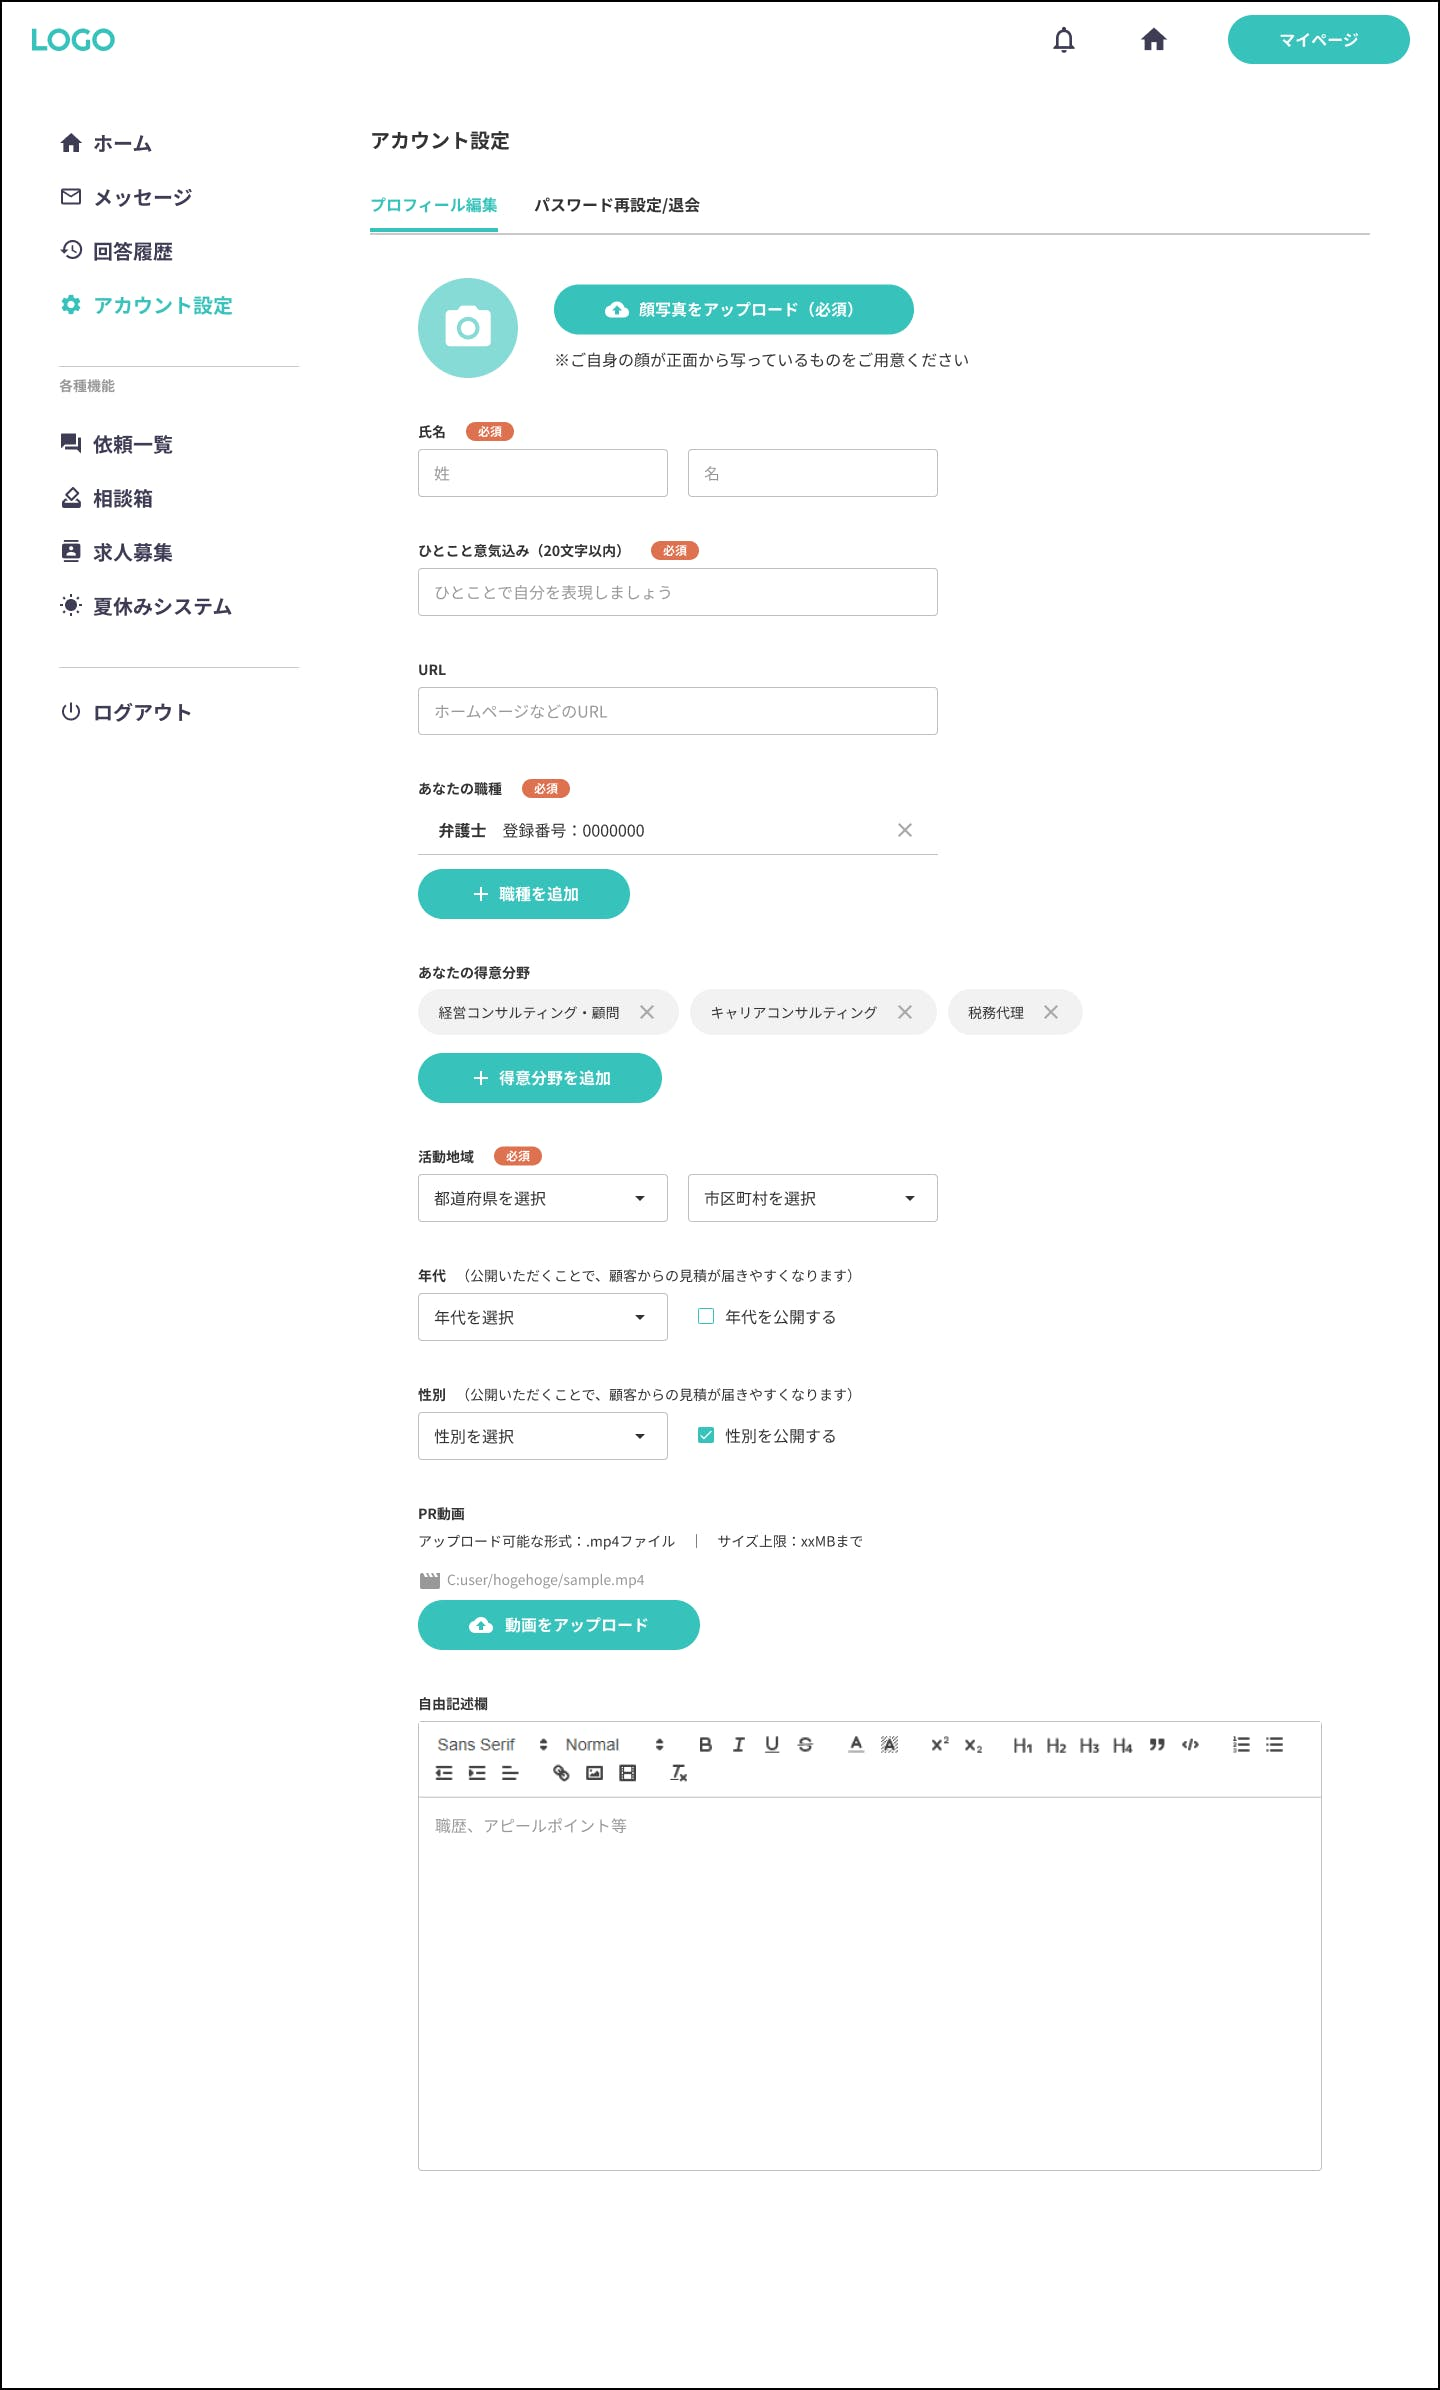Screen dimensions: 1440x2390
Task: Open the Sans Serif font dropdown
Action: coord(492,1744)
